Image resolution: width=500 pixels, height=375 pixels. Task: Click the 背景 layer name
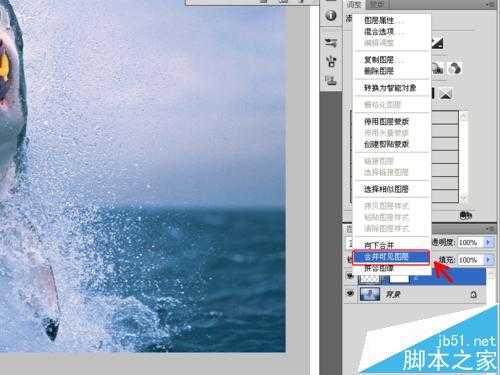[393, 294]
